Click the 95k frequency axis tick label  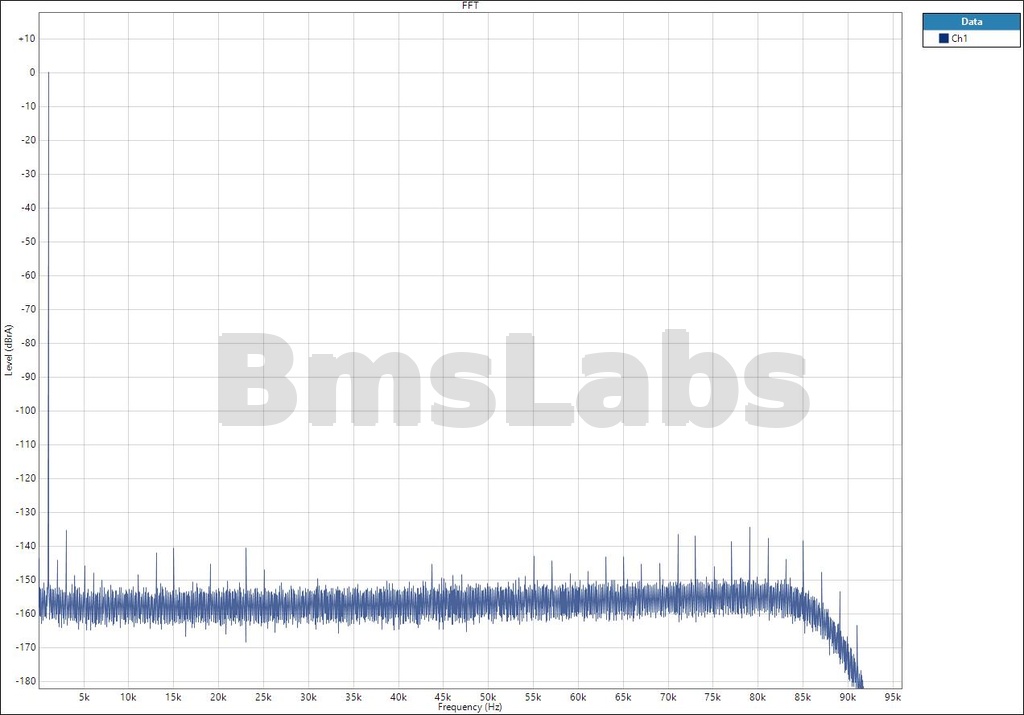pyautogui.click(x=893, y=697)
